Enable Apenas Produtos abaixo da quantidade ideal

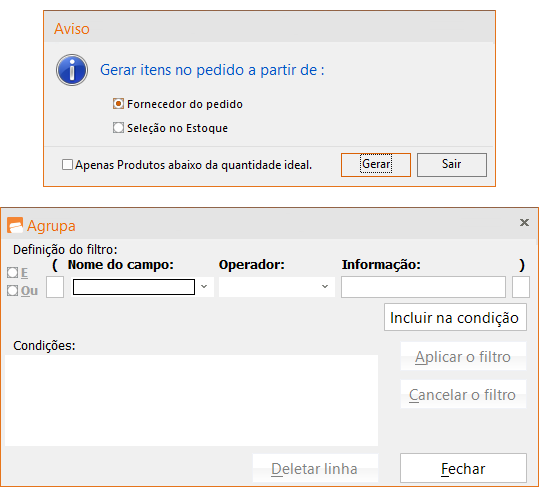coord(67,165)
